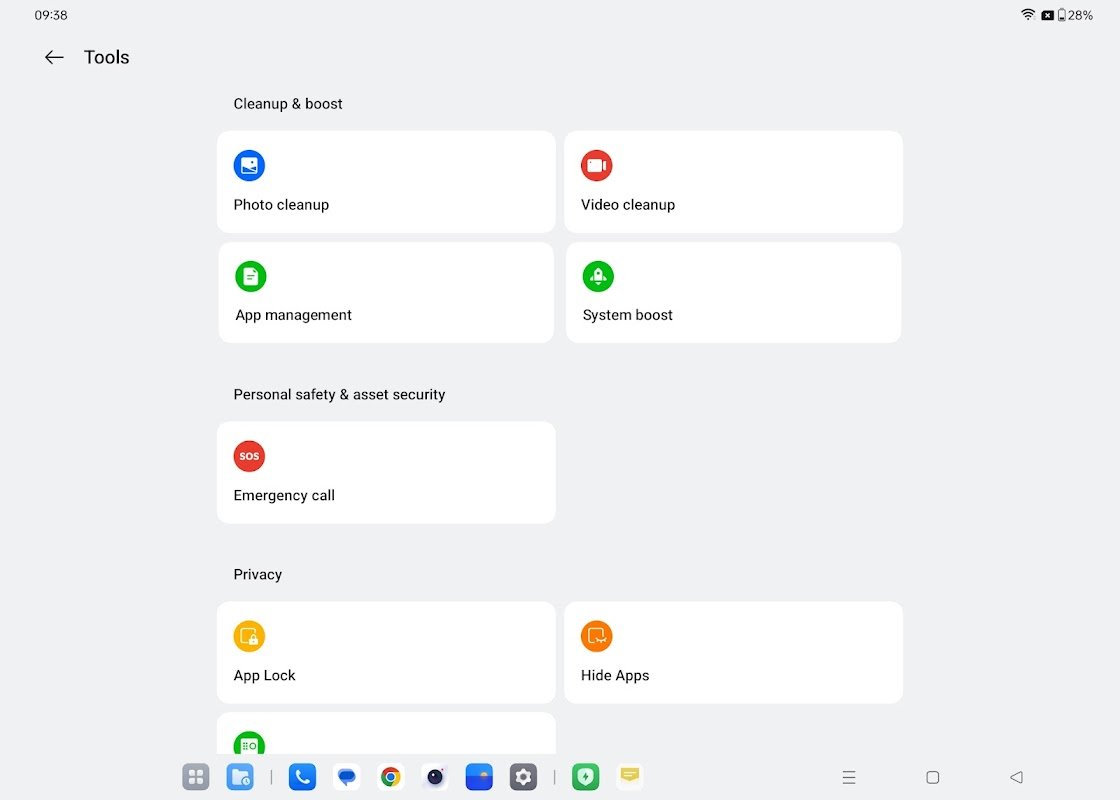Screen dimensions: 1120x800
Task: Open the yellow Notes app from taskbar
Action: click(x=629, y=776)
